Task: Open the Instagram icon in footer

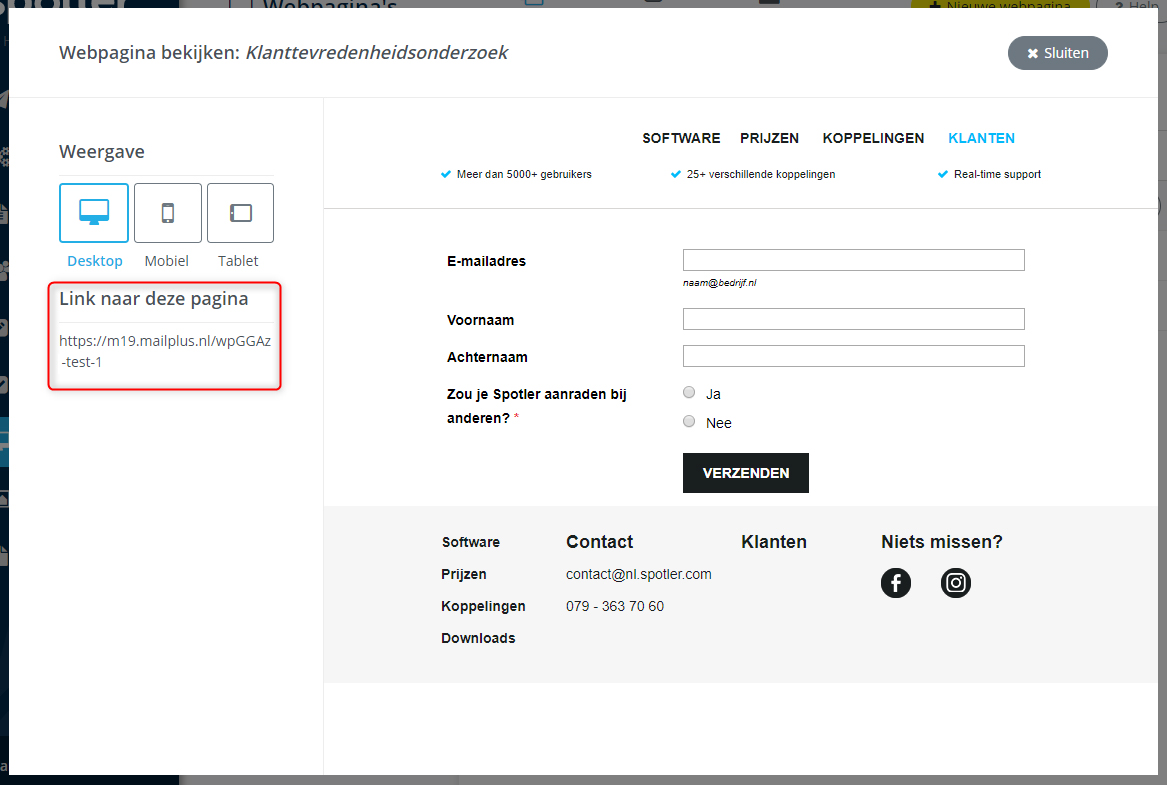Action: click(955, 583)
